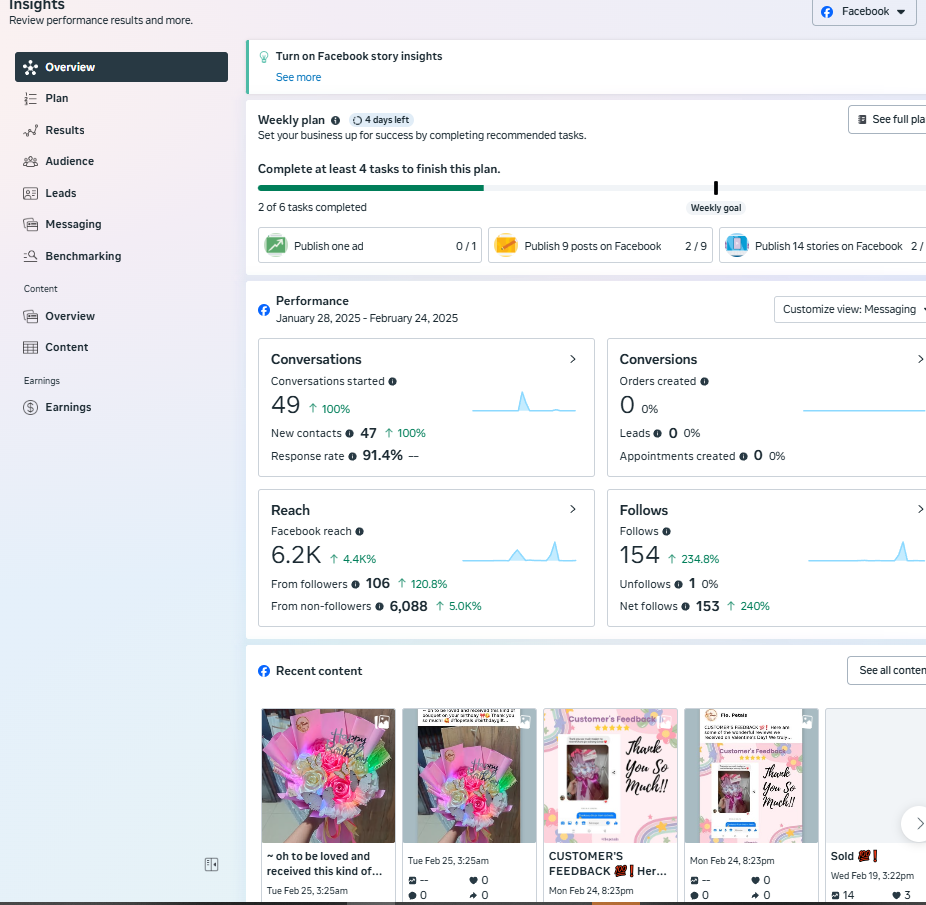Click info icon next to New contacts

[350, 434]
